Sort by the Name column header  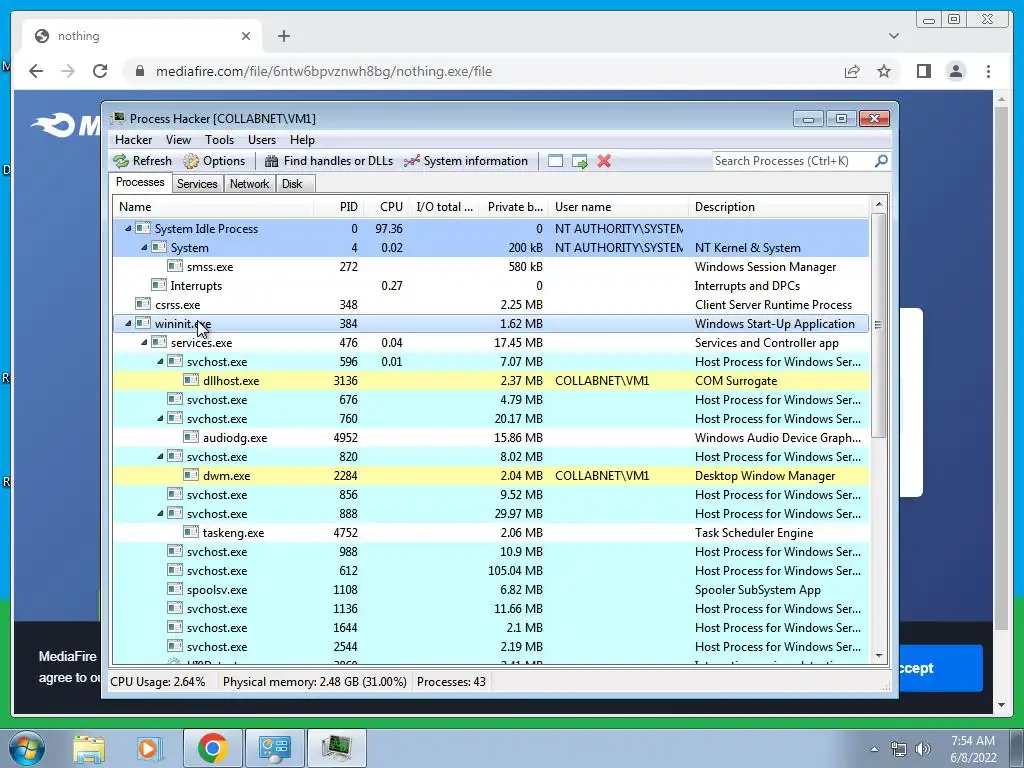coord(213,207)
